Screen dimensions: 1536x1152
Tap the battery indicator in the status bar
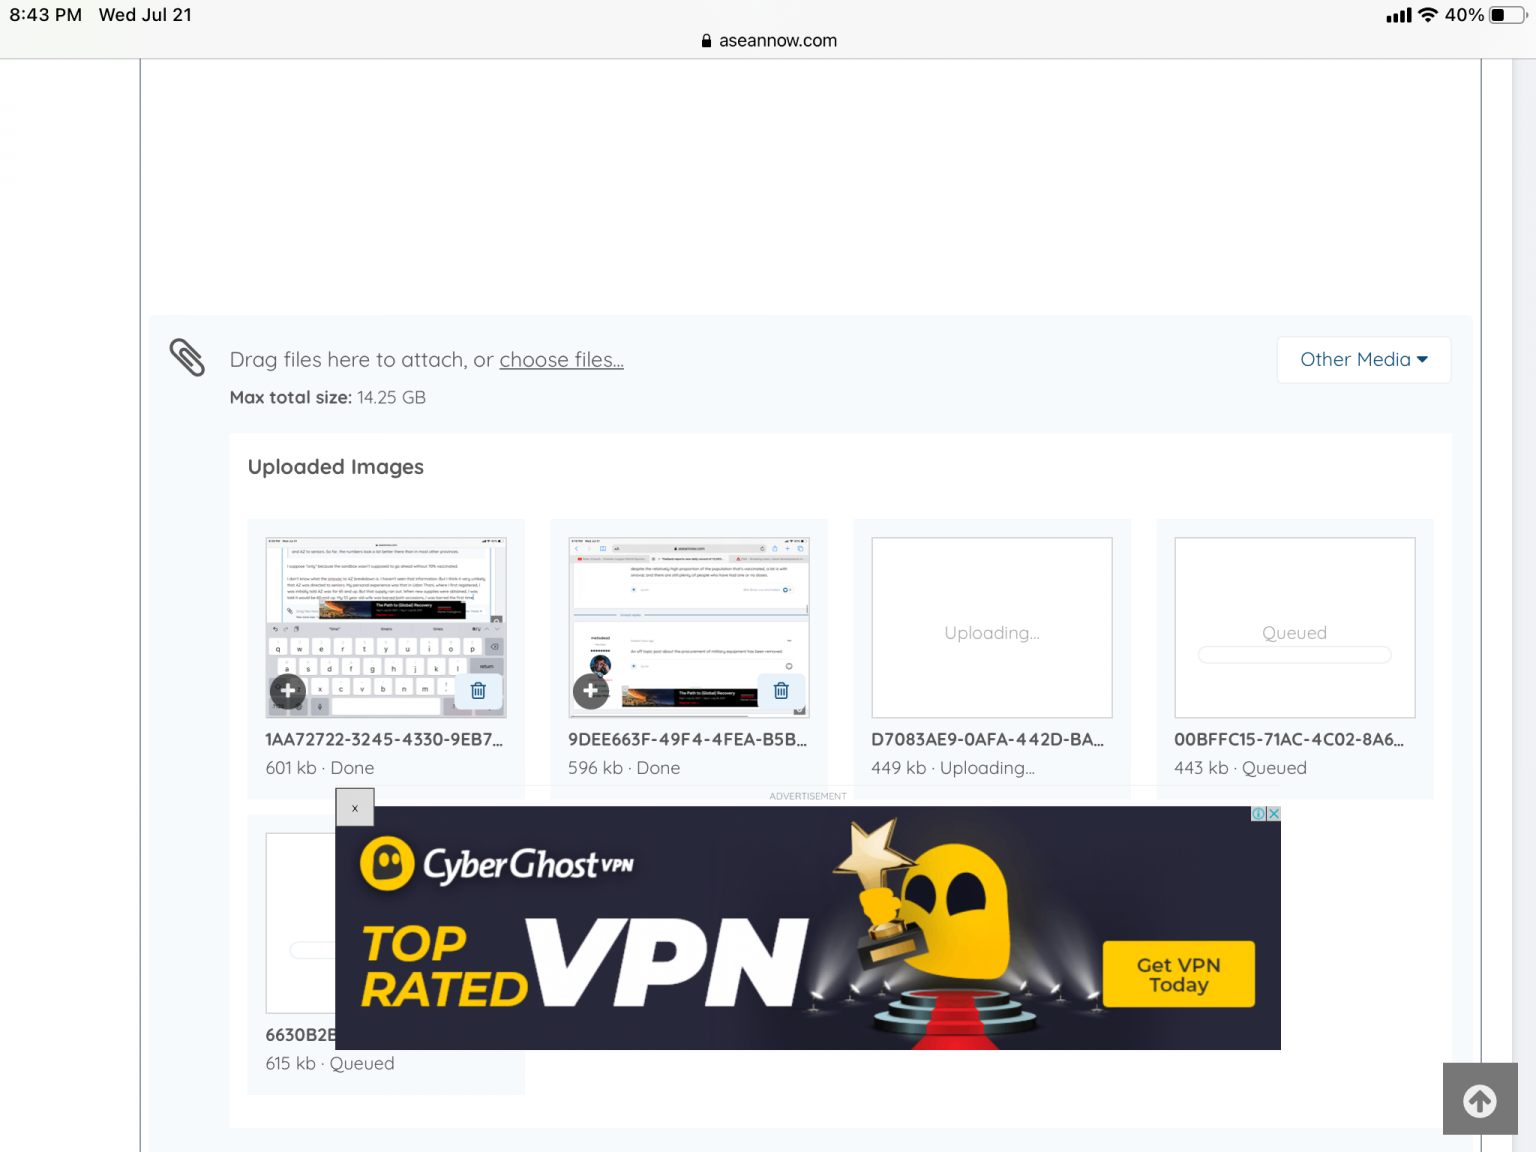click(x=1505, y=15)
